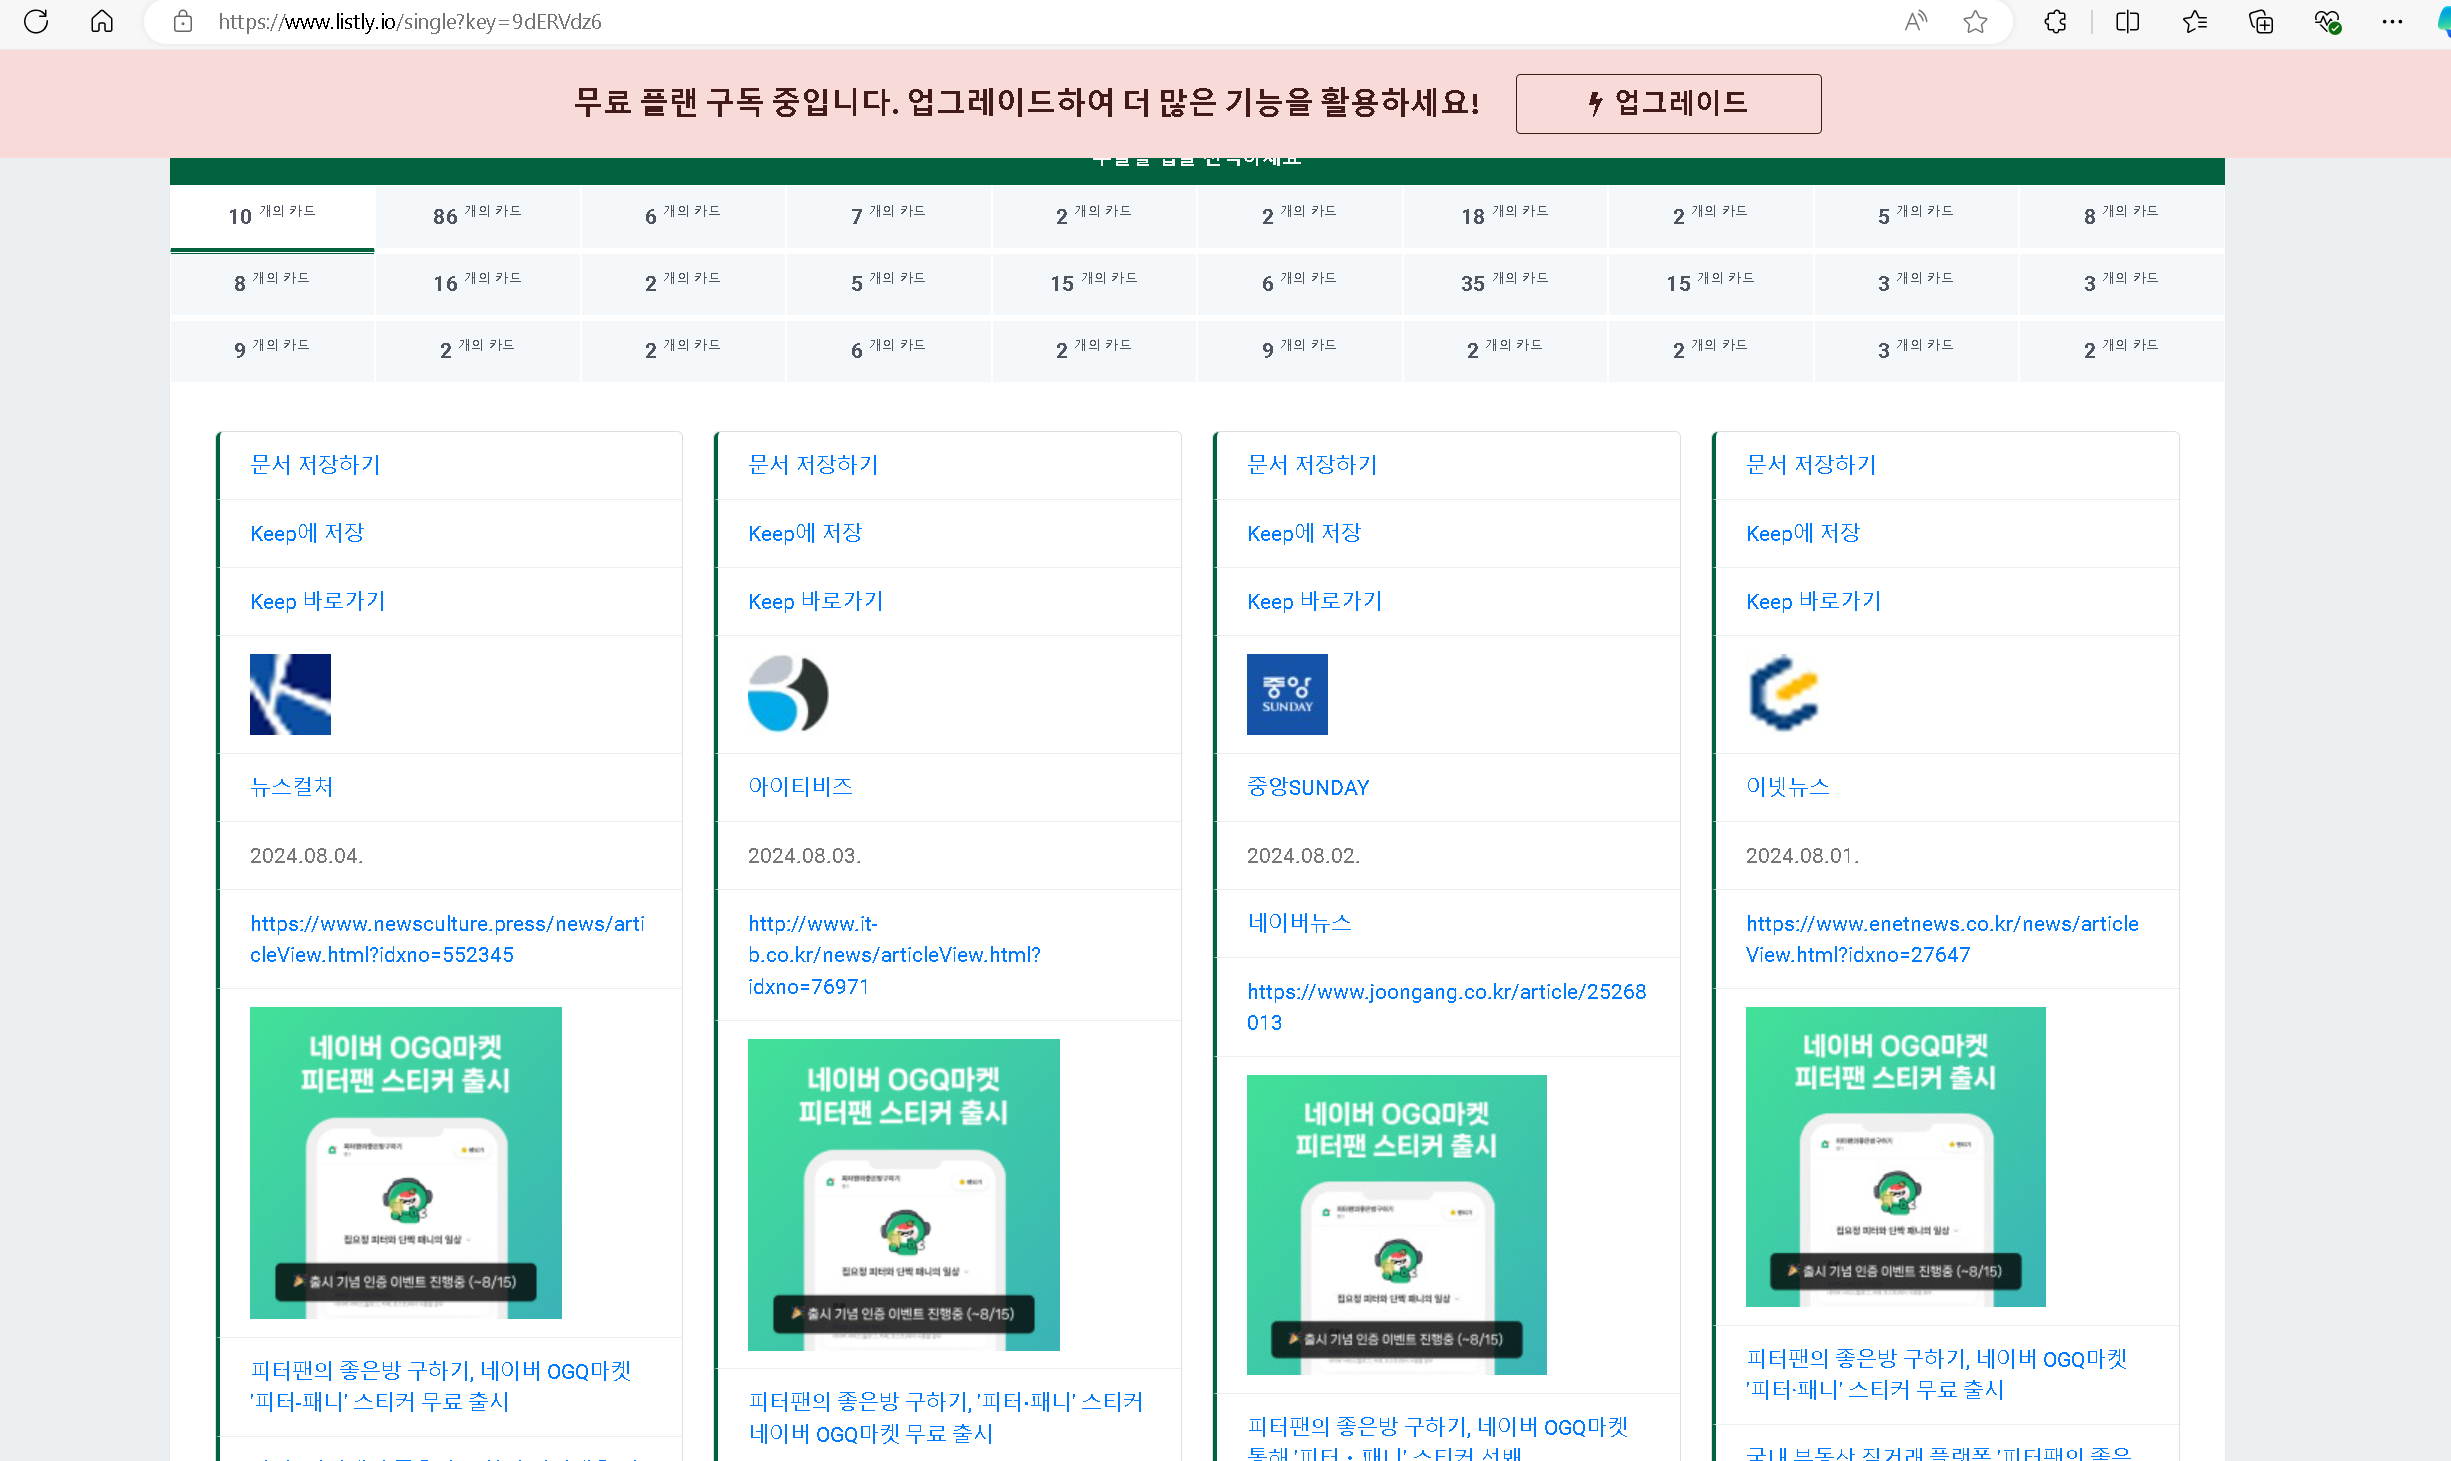Open 문서 저장하기 link in 중앙SUNDAY card
The width and height of the screenshot is (2451, 1461).
(1312, 465)
